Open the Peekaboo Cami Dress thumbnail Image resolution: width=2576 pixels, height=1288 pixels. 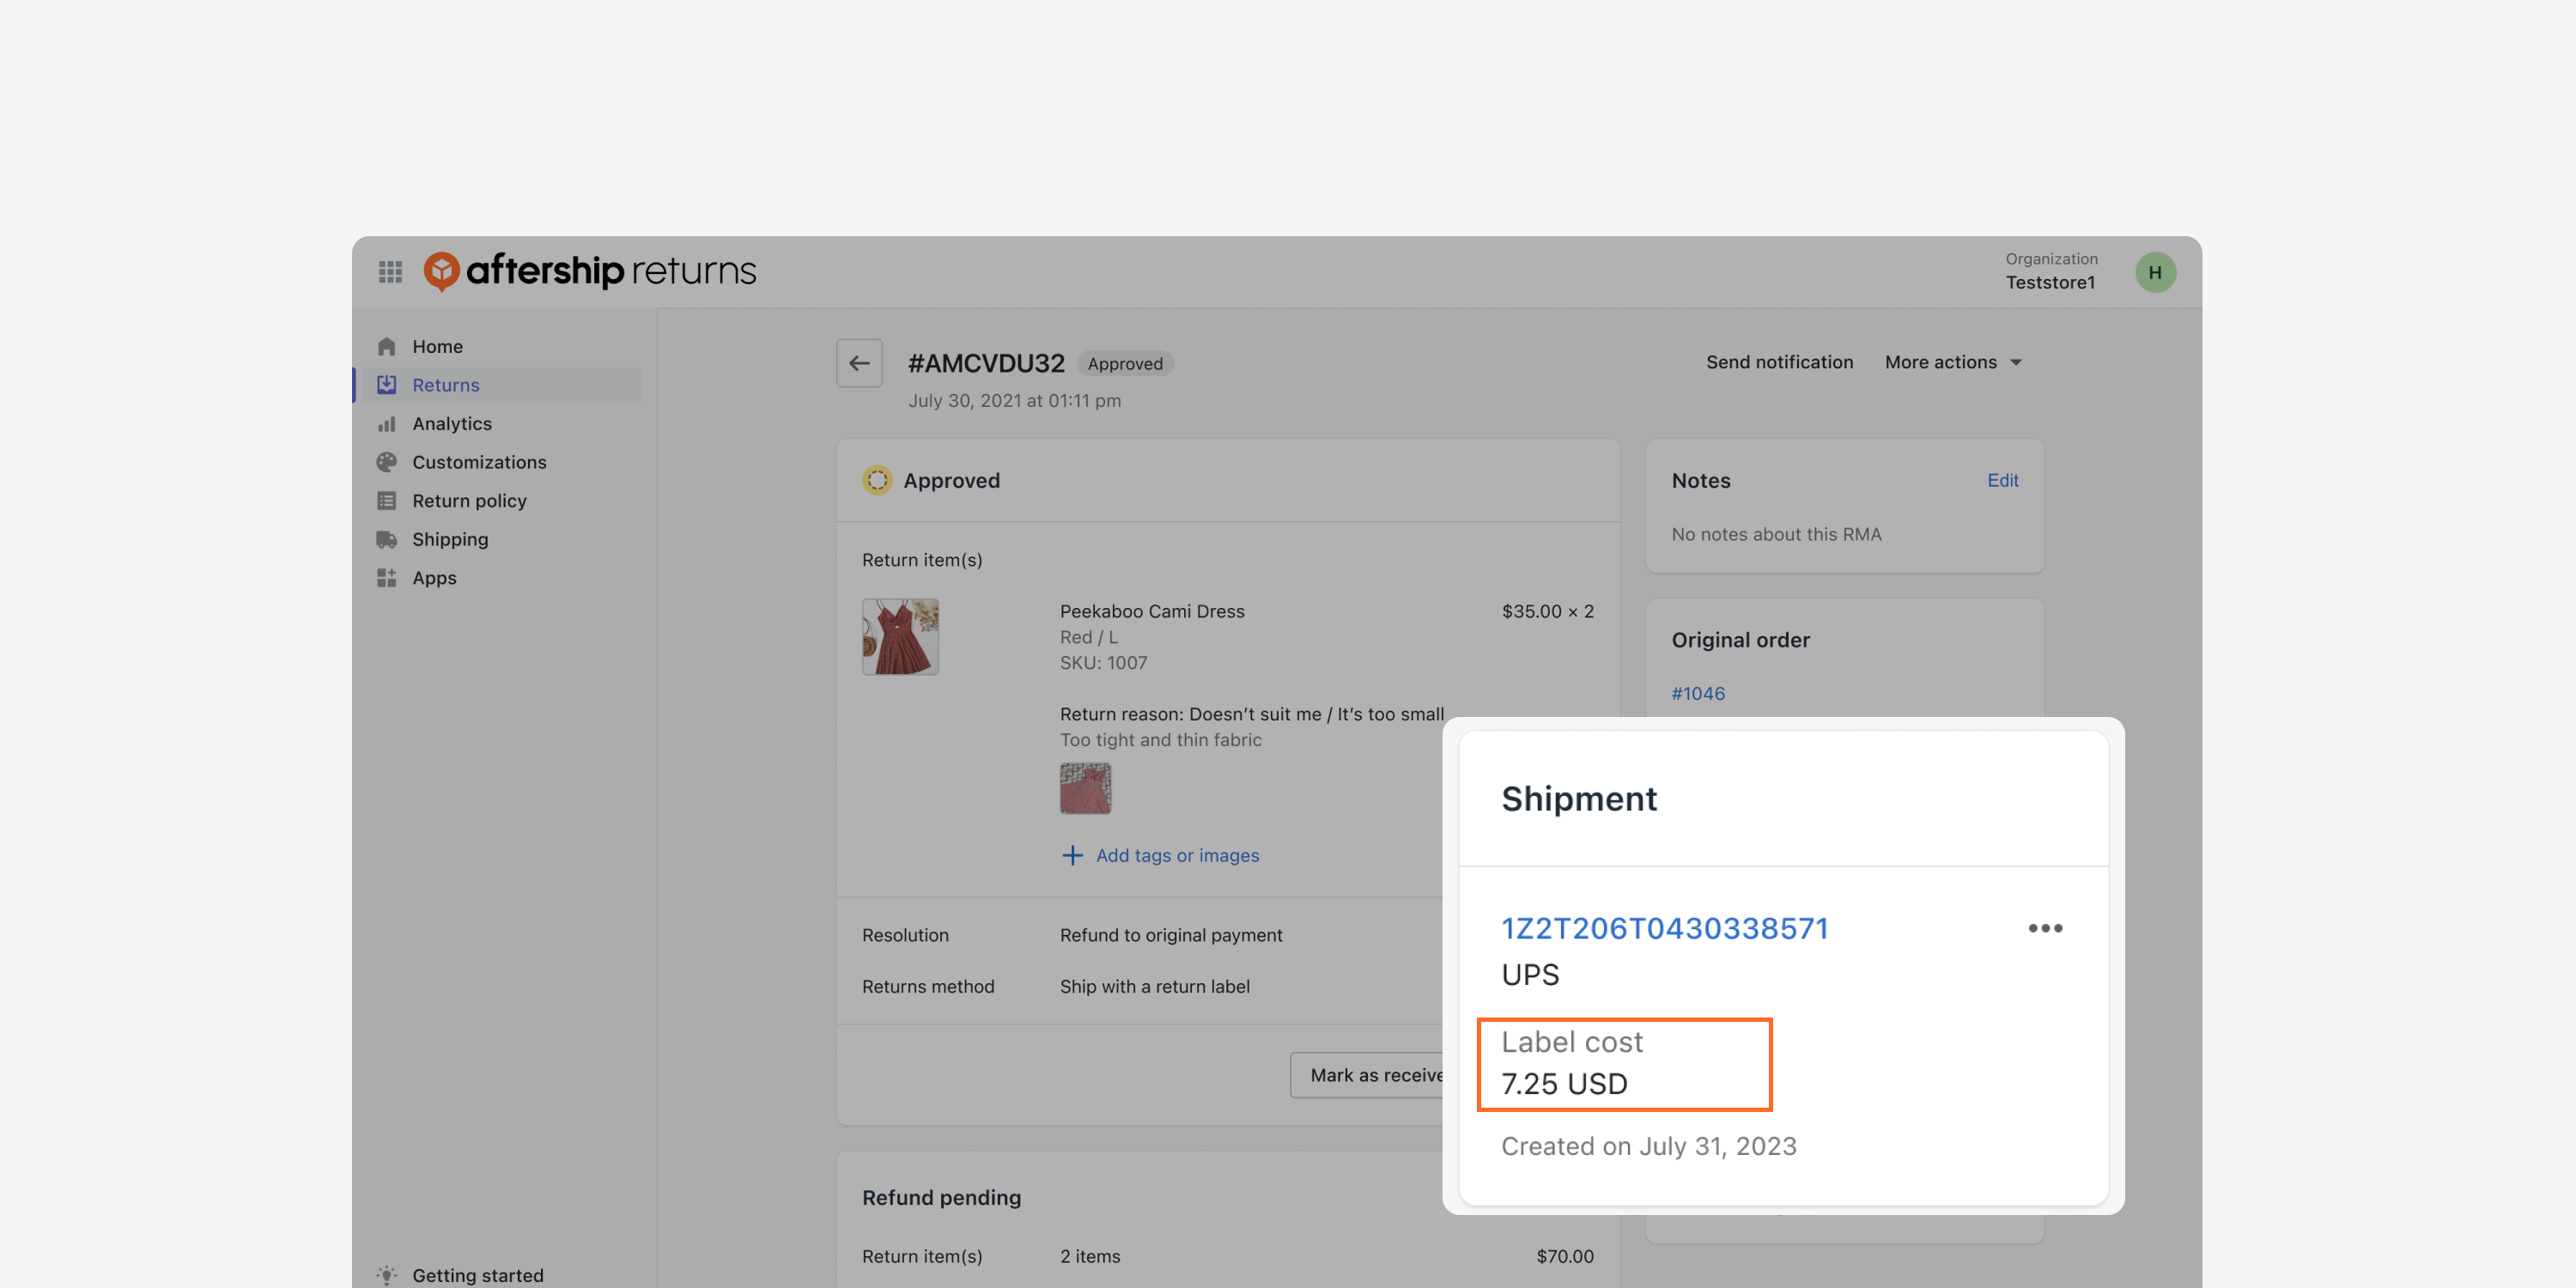tap(900, 636)
